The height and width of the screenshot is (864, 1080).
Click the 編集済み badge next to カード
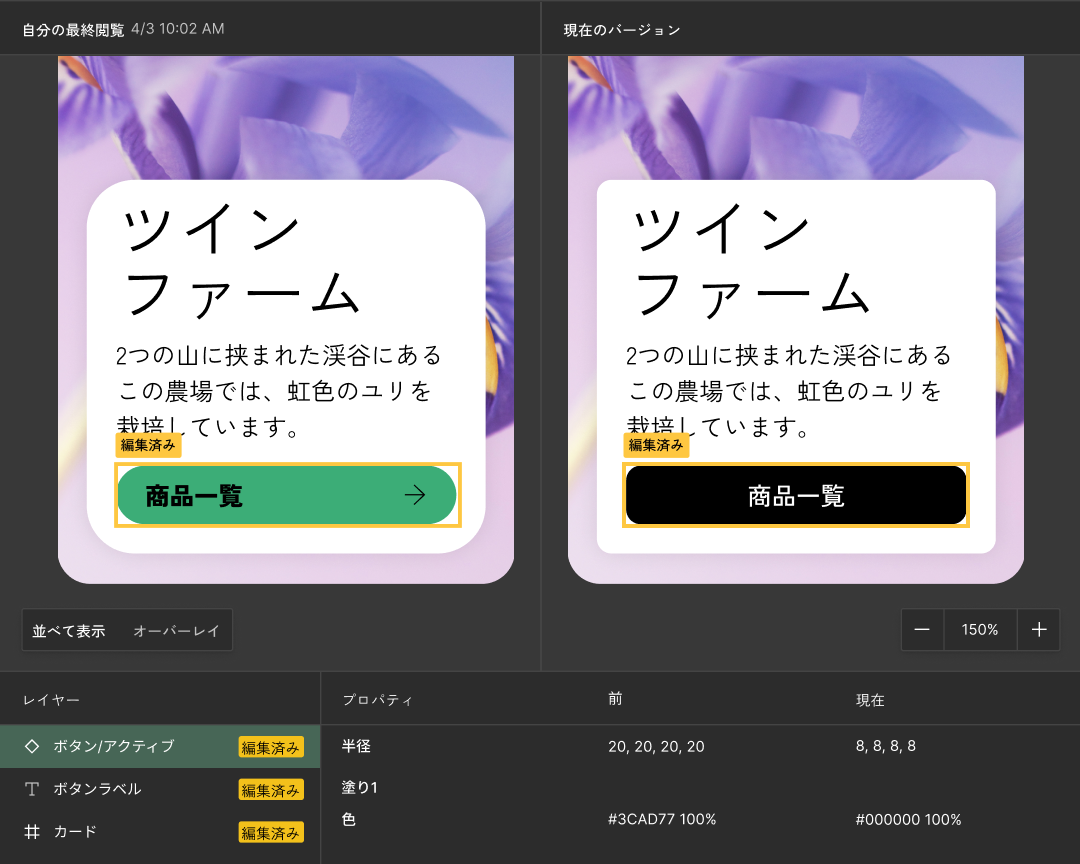271,832
